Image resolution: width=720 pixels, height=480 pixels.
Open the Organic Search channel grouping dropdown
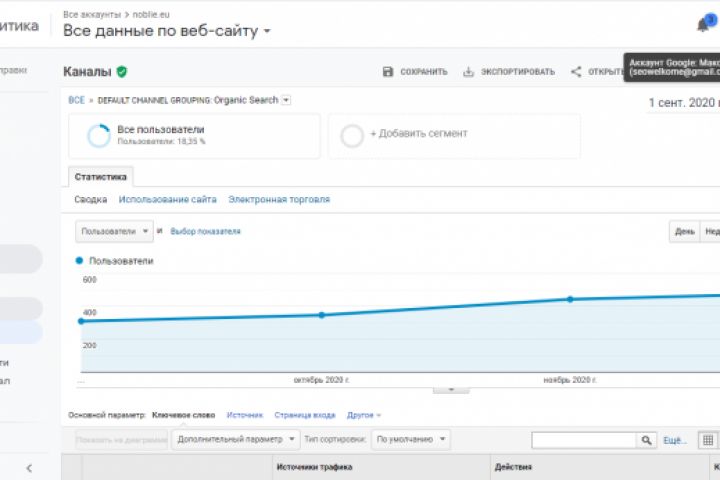pos(286,100)
